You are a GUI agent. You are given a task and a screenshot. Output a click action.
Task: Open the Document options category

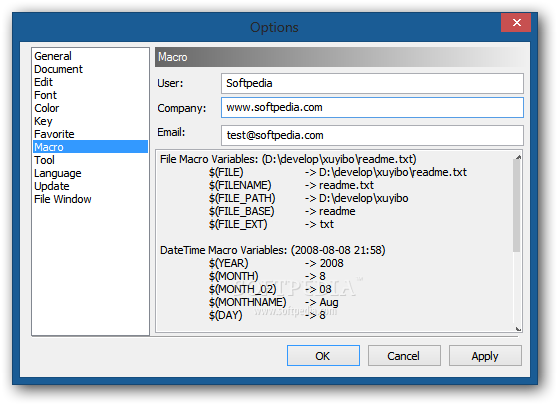58,69
